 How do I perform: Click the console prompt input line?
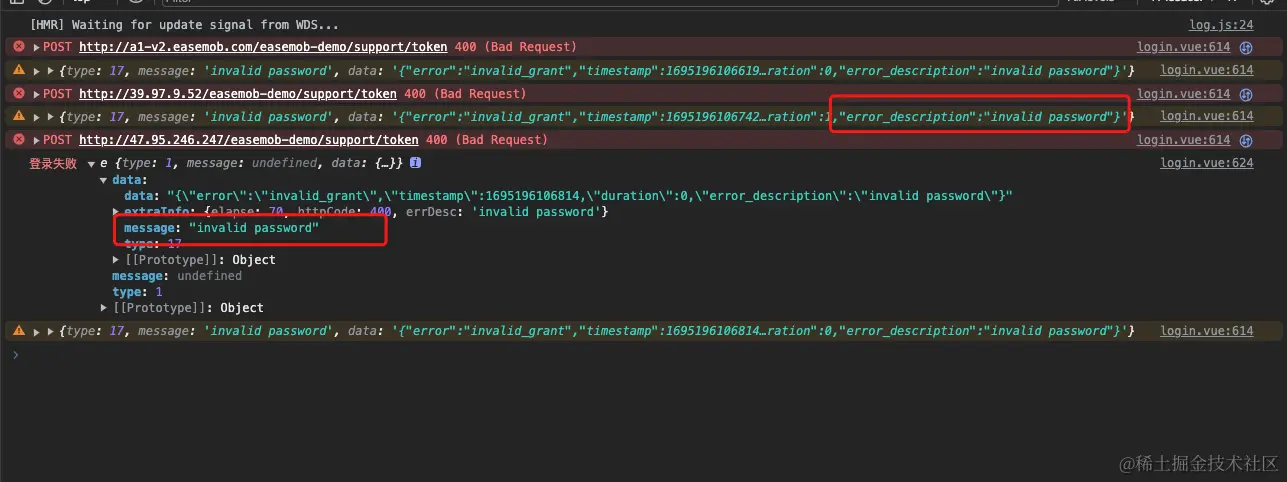tap(643, 354)
